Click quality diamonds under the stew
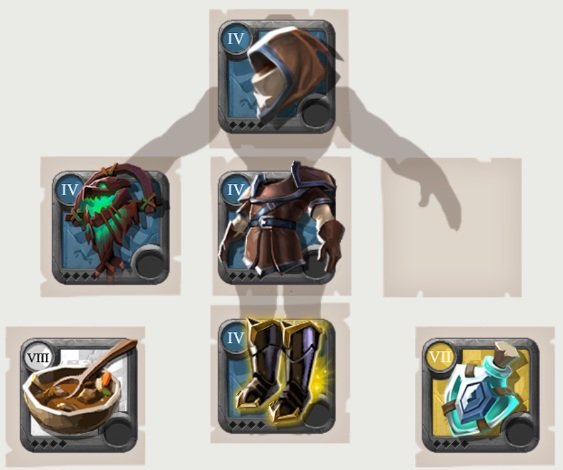Screen dimensions: 563x470 click(48, 444)
